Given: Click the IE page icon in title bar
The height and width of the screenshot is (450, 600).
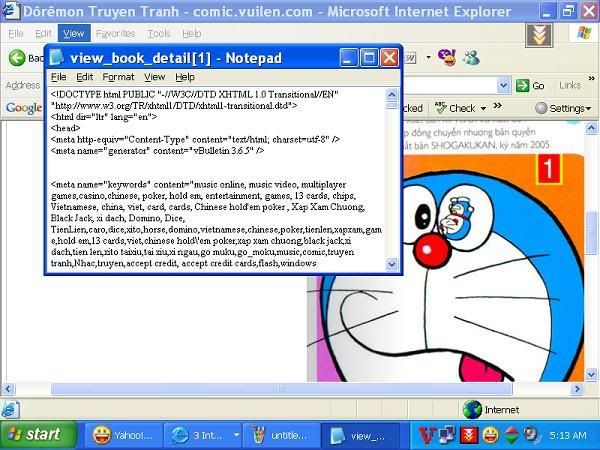Looking at the screenshot, I should (x=11, y=11).
